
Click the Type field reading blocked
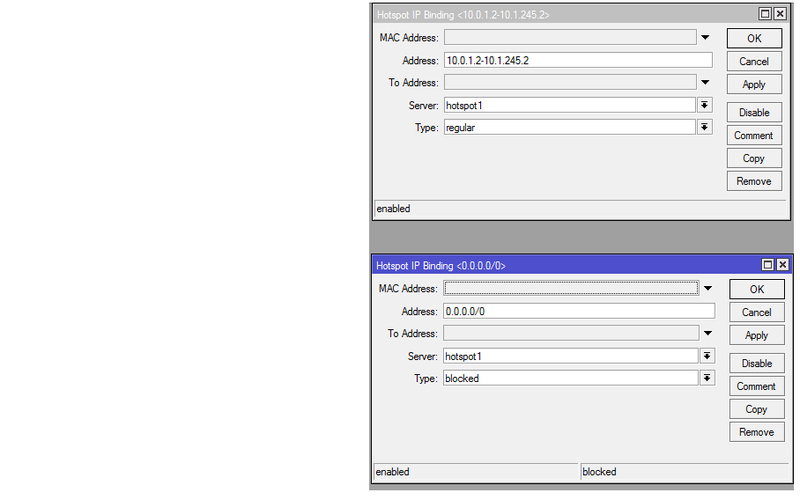coord(570,378)
